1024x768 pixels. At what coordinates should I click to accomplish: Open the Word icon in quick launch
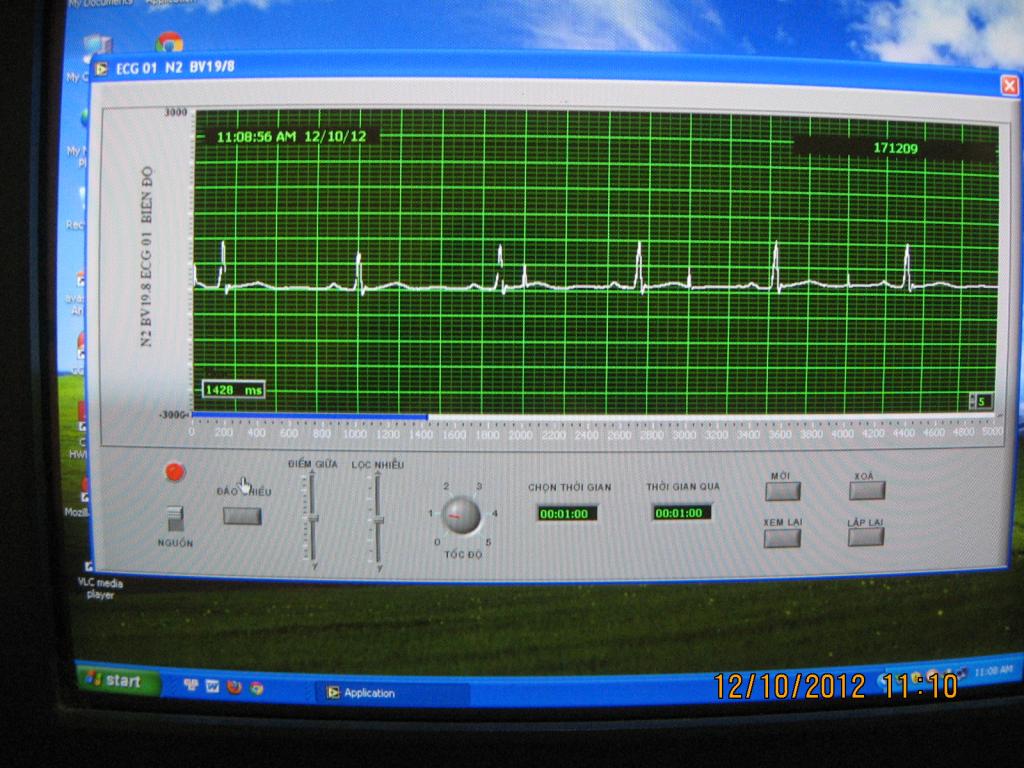(212, 686)
